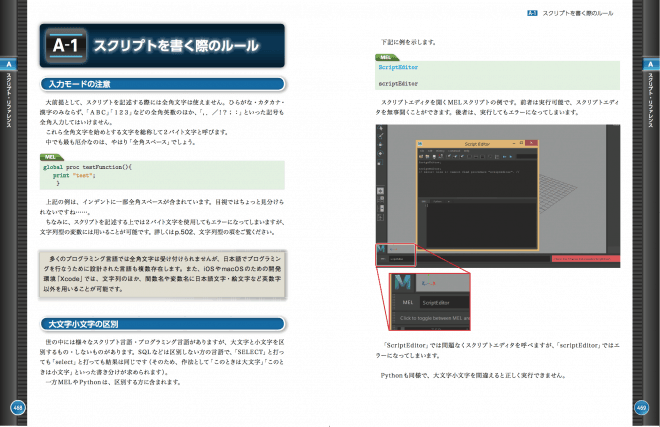The image size is (660, 427).
Task: Click page number 469
Action: (x=641, y=408)
